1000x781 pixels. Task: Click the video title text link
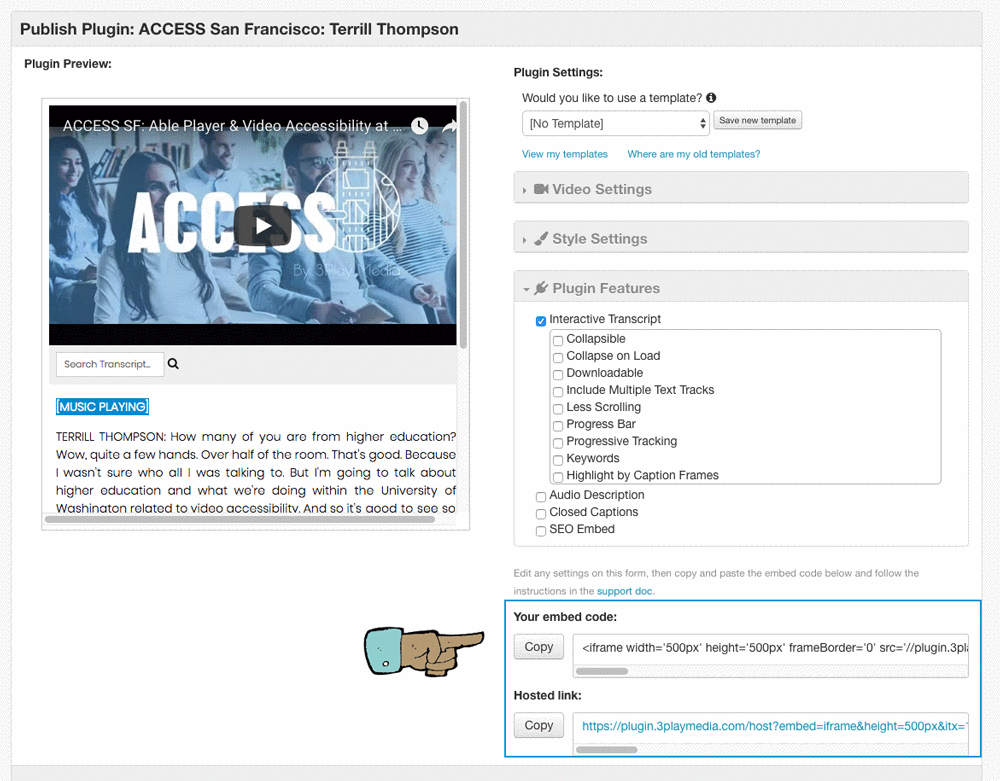point(232,126)
